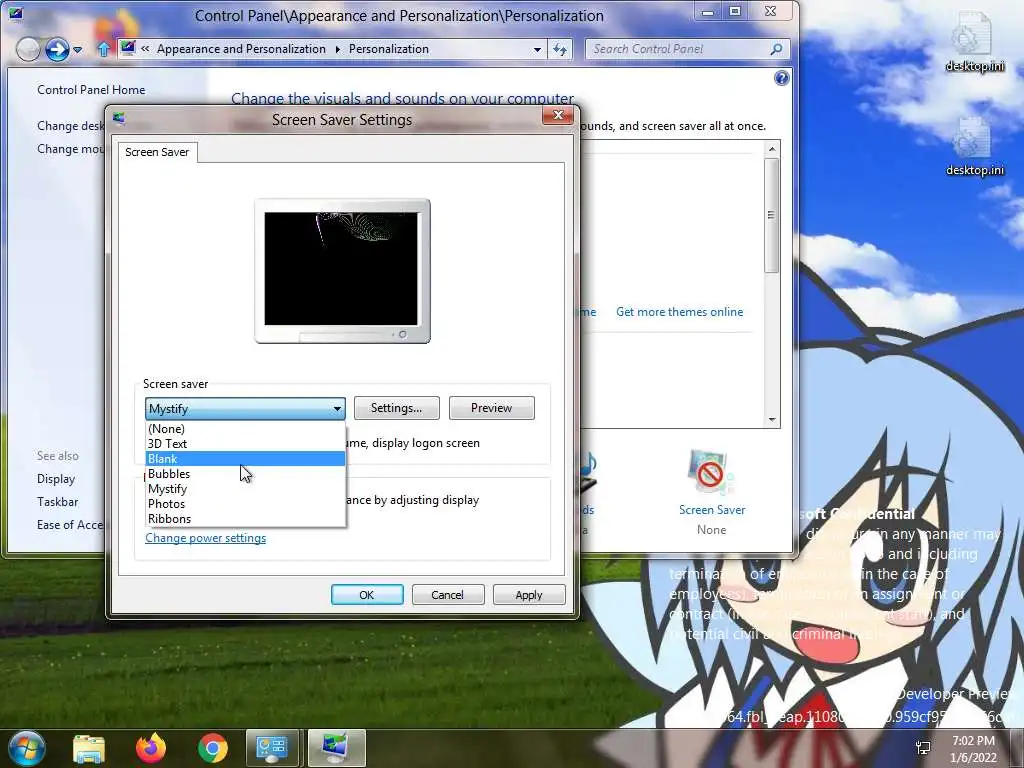Viewport: 1024px width, 768px height.
Task: Select Photos screen saver option
Action: point(245,504)
